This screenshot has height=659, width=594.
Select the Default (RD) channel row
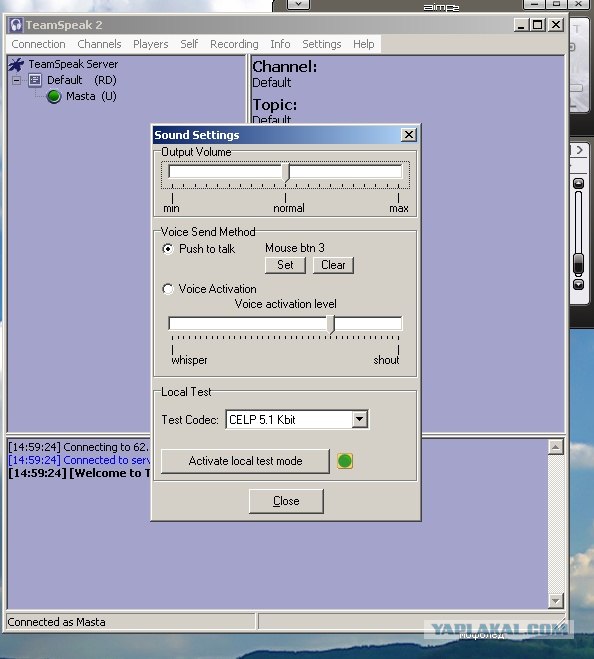pyautogui.click(x=82, y=80)
